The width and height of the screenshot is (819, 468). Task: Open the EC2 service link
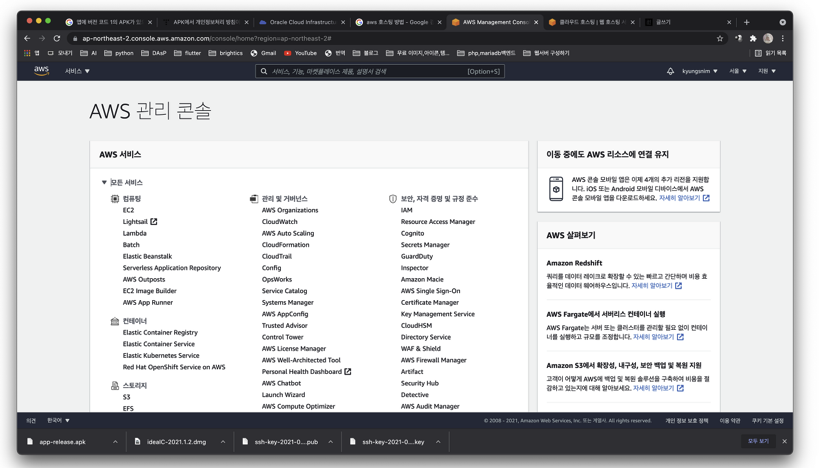128,210
